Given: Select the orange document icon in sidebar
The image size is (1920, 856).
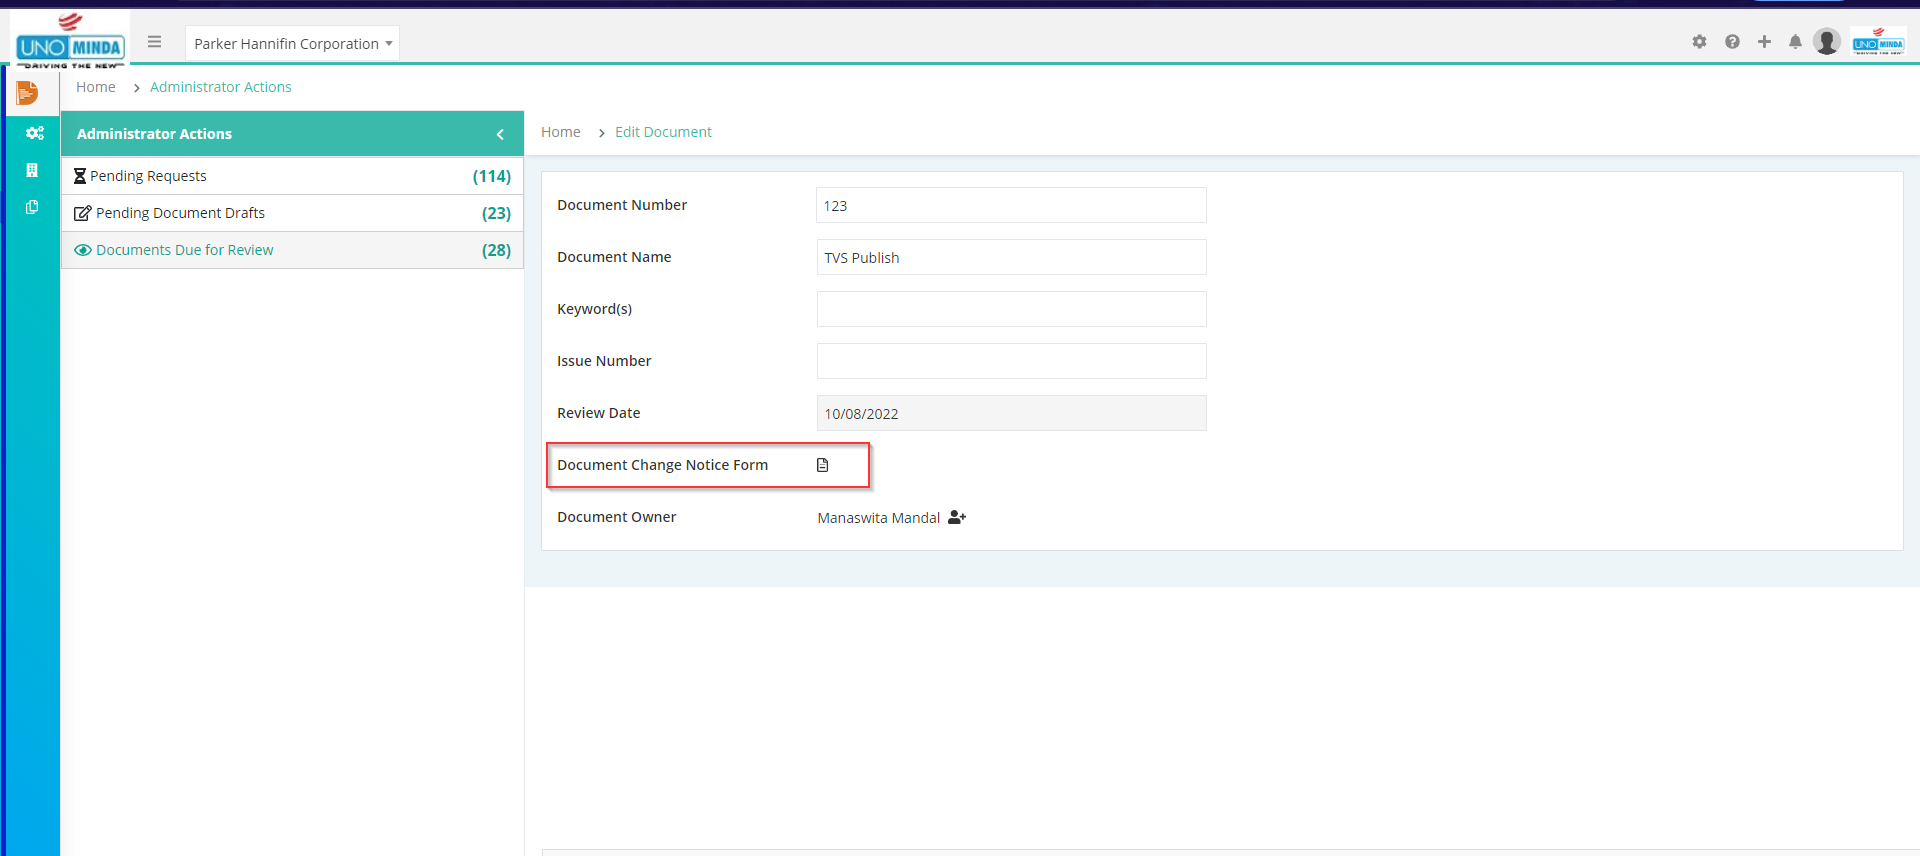Looking at the screenshot, I should click(28, 93).
